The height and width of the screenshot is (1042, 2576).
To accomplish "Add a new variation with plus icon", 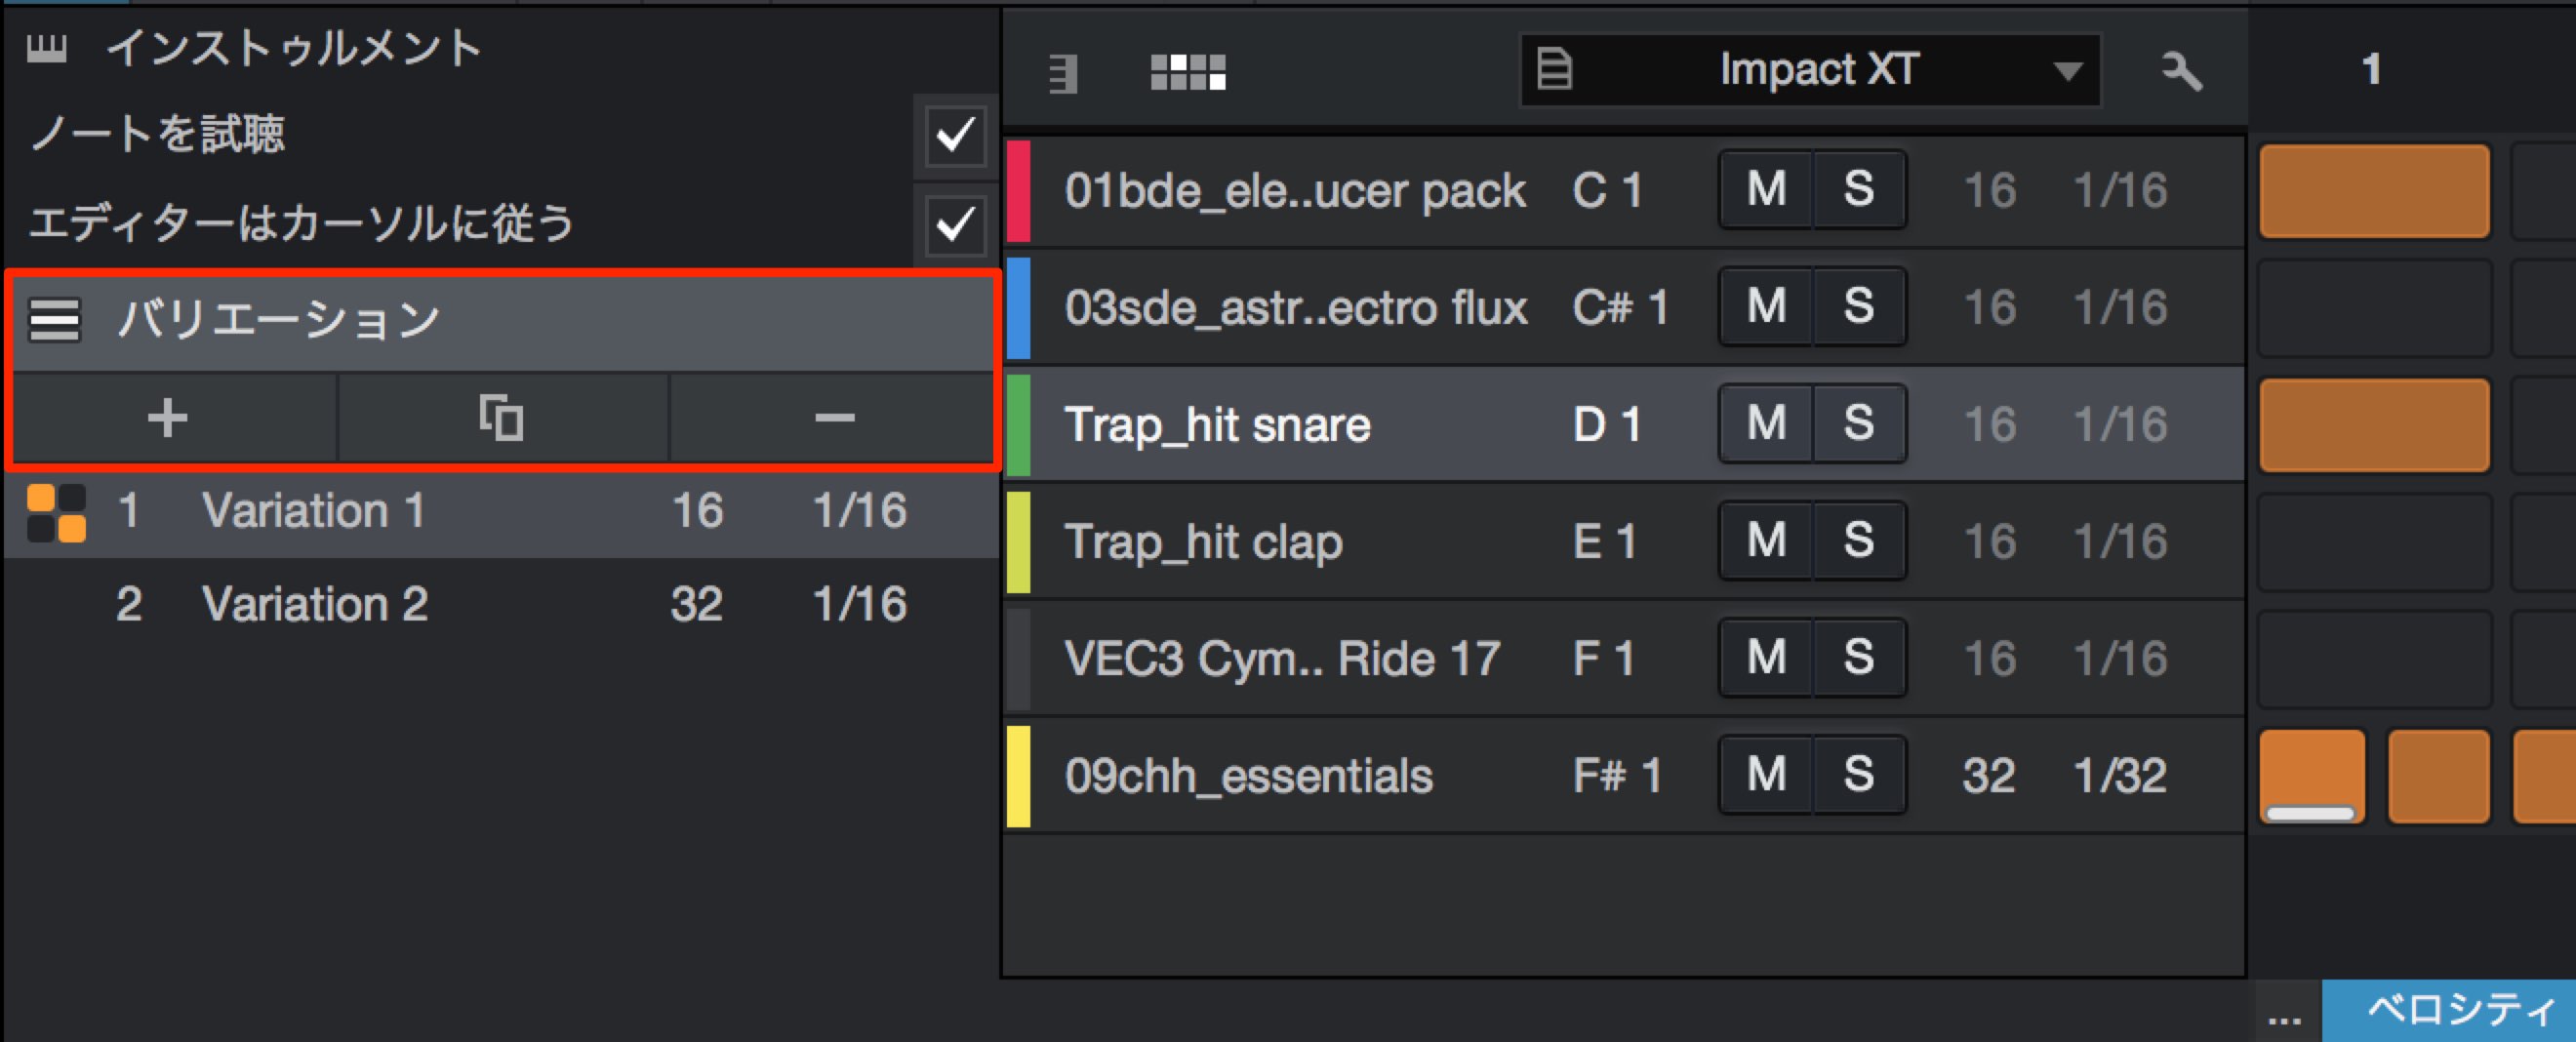I will coord(168,418).
